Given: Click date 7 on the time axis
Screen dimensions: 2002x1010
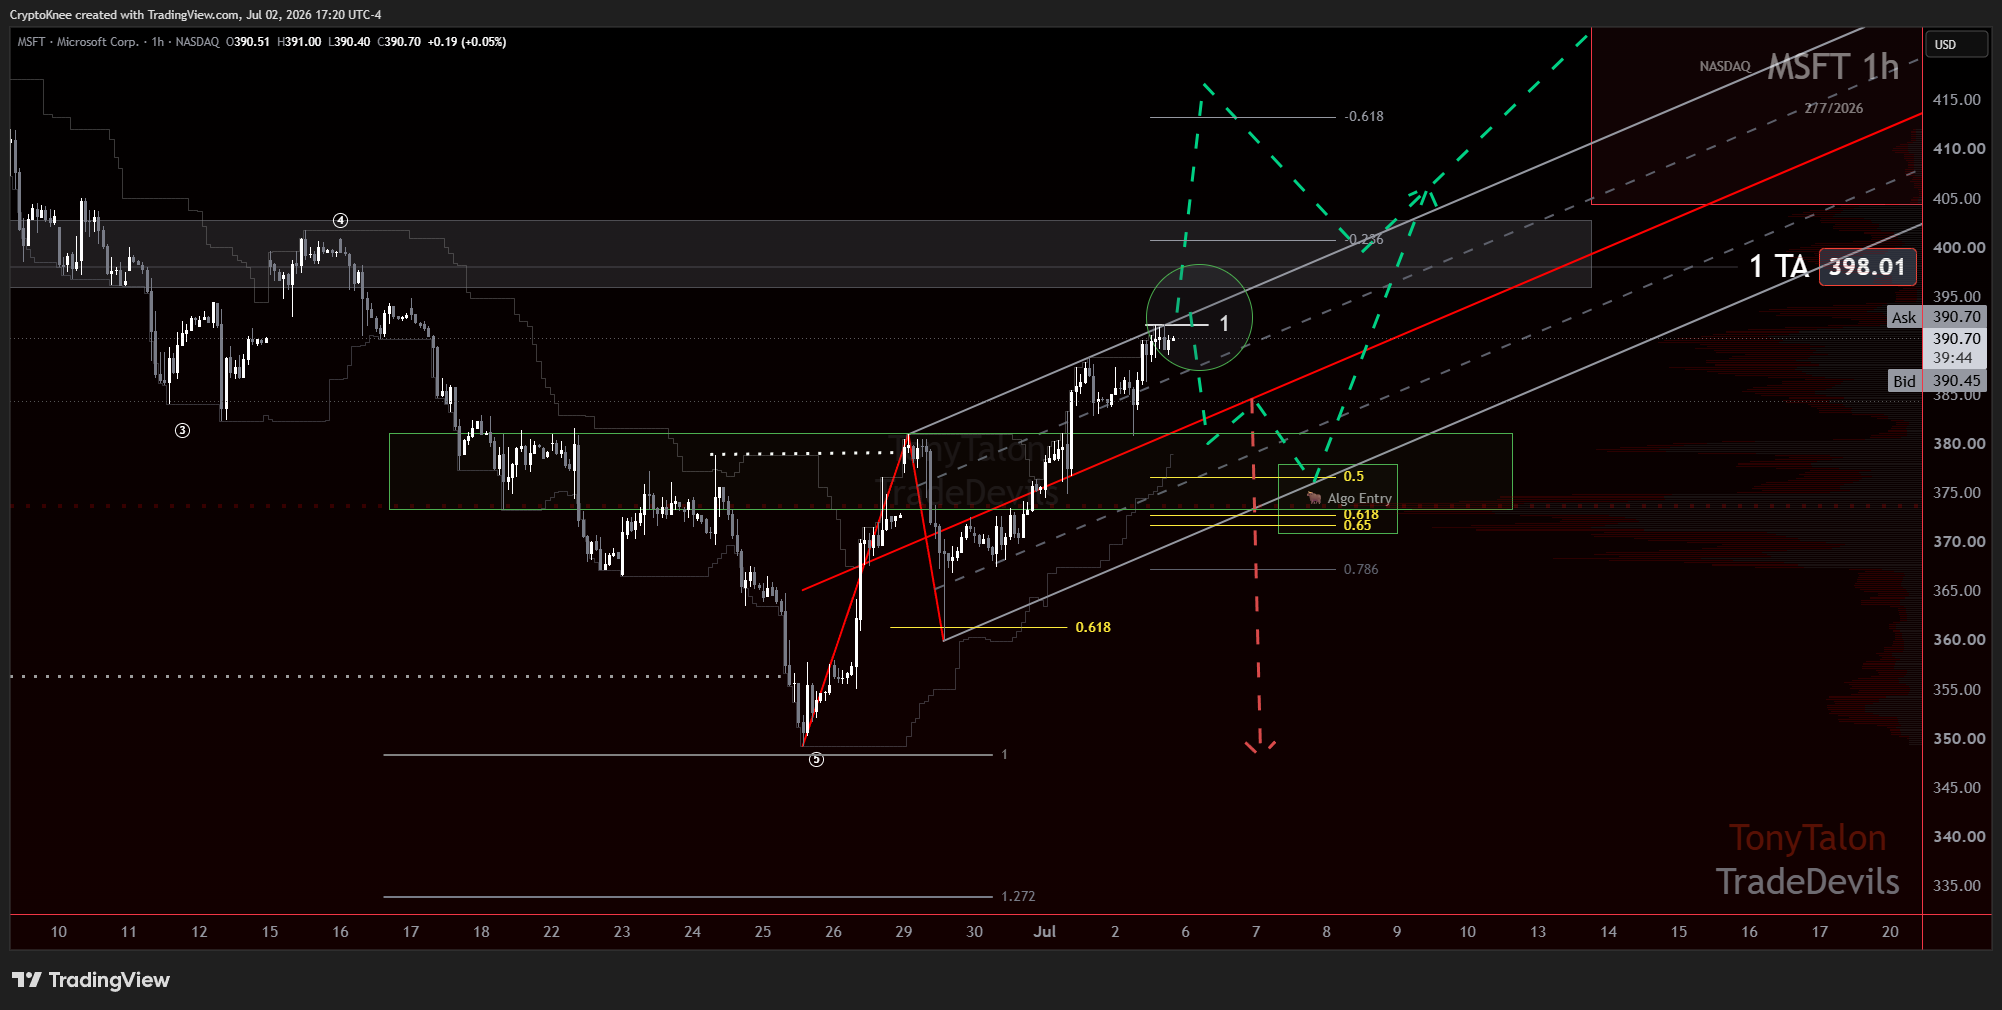Looking at the screenshot, I should coord(1256,932).
